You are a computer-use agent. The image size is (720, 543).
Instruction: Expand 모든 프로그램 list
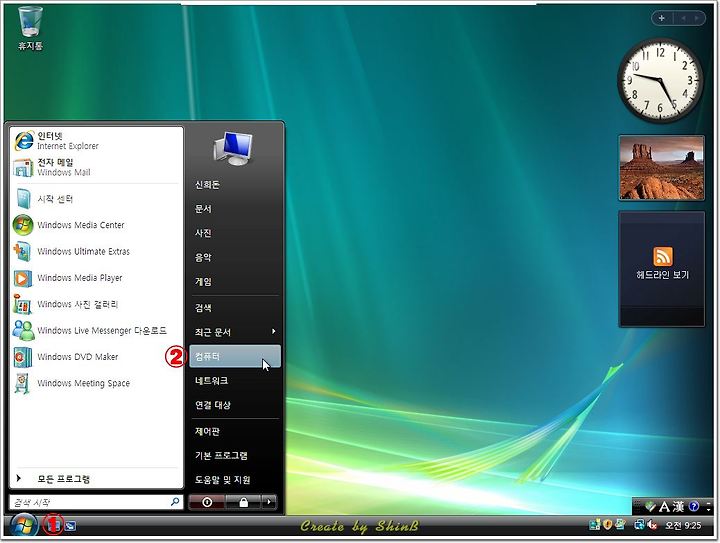[x=94, y=479]
